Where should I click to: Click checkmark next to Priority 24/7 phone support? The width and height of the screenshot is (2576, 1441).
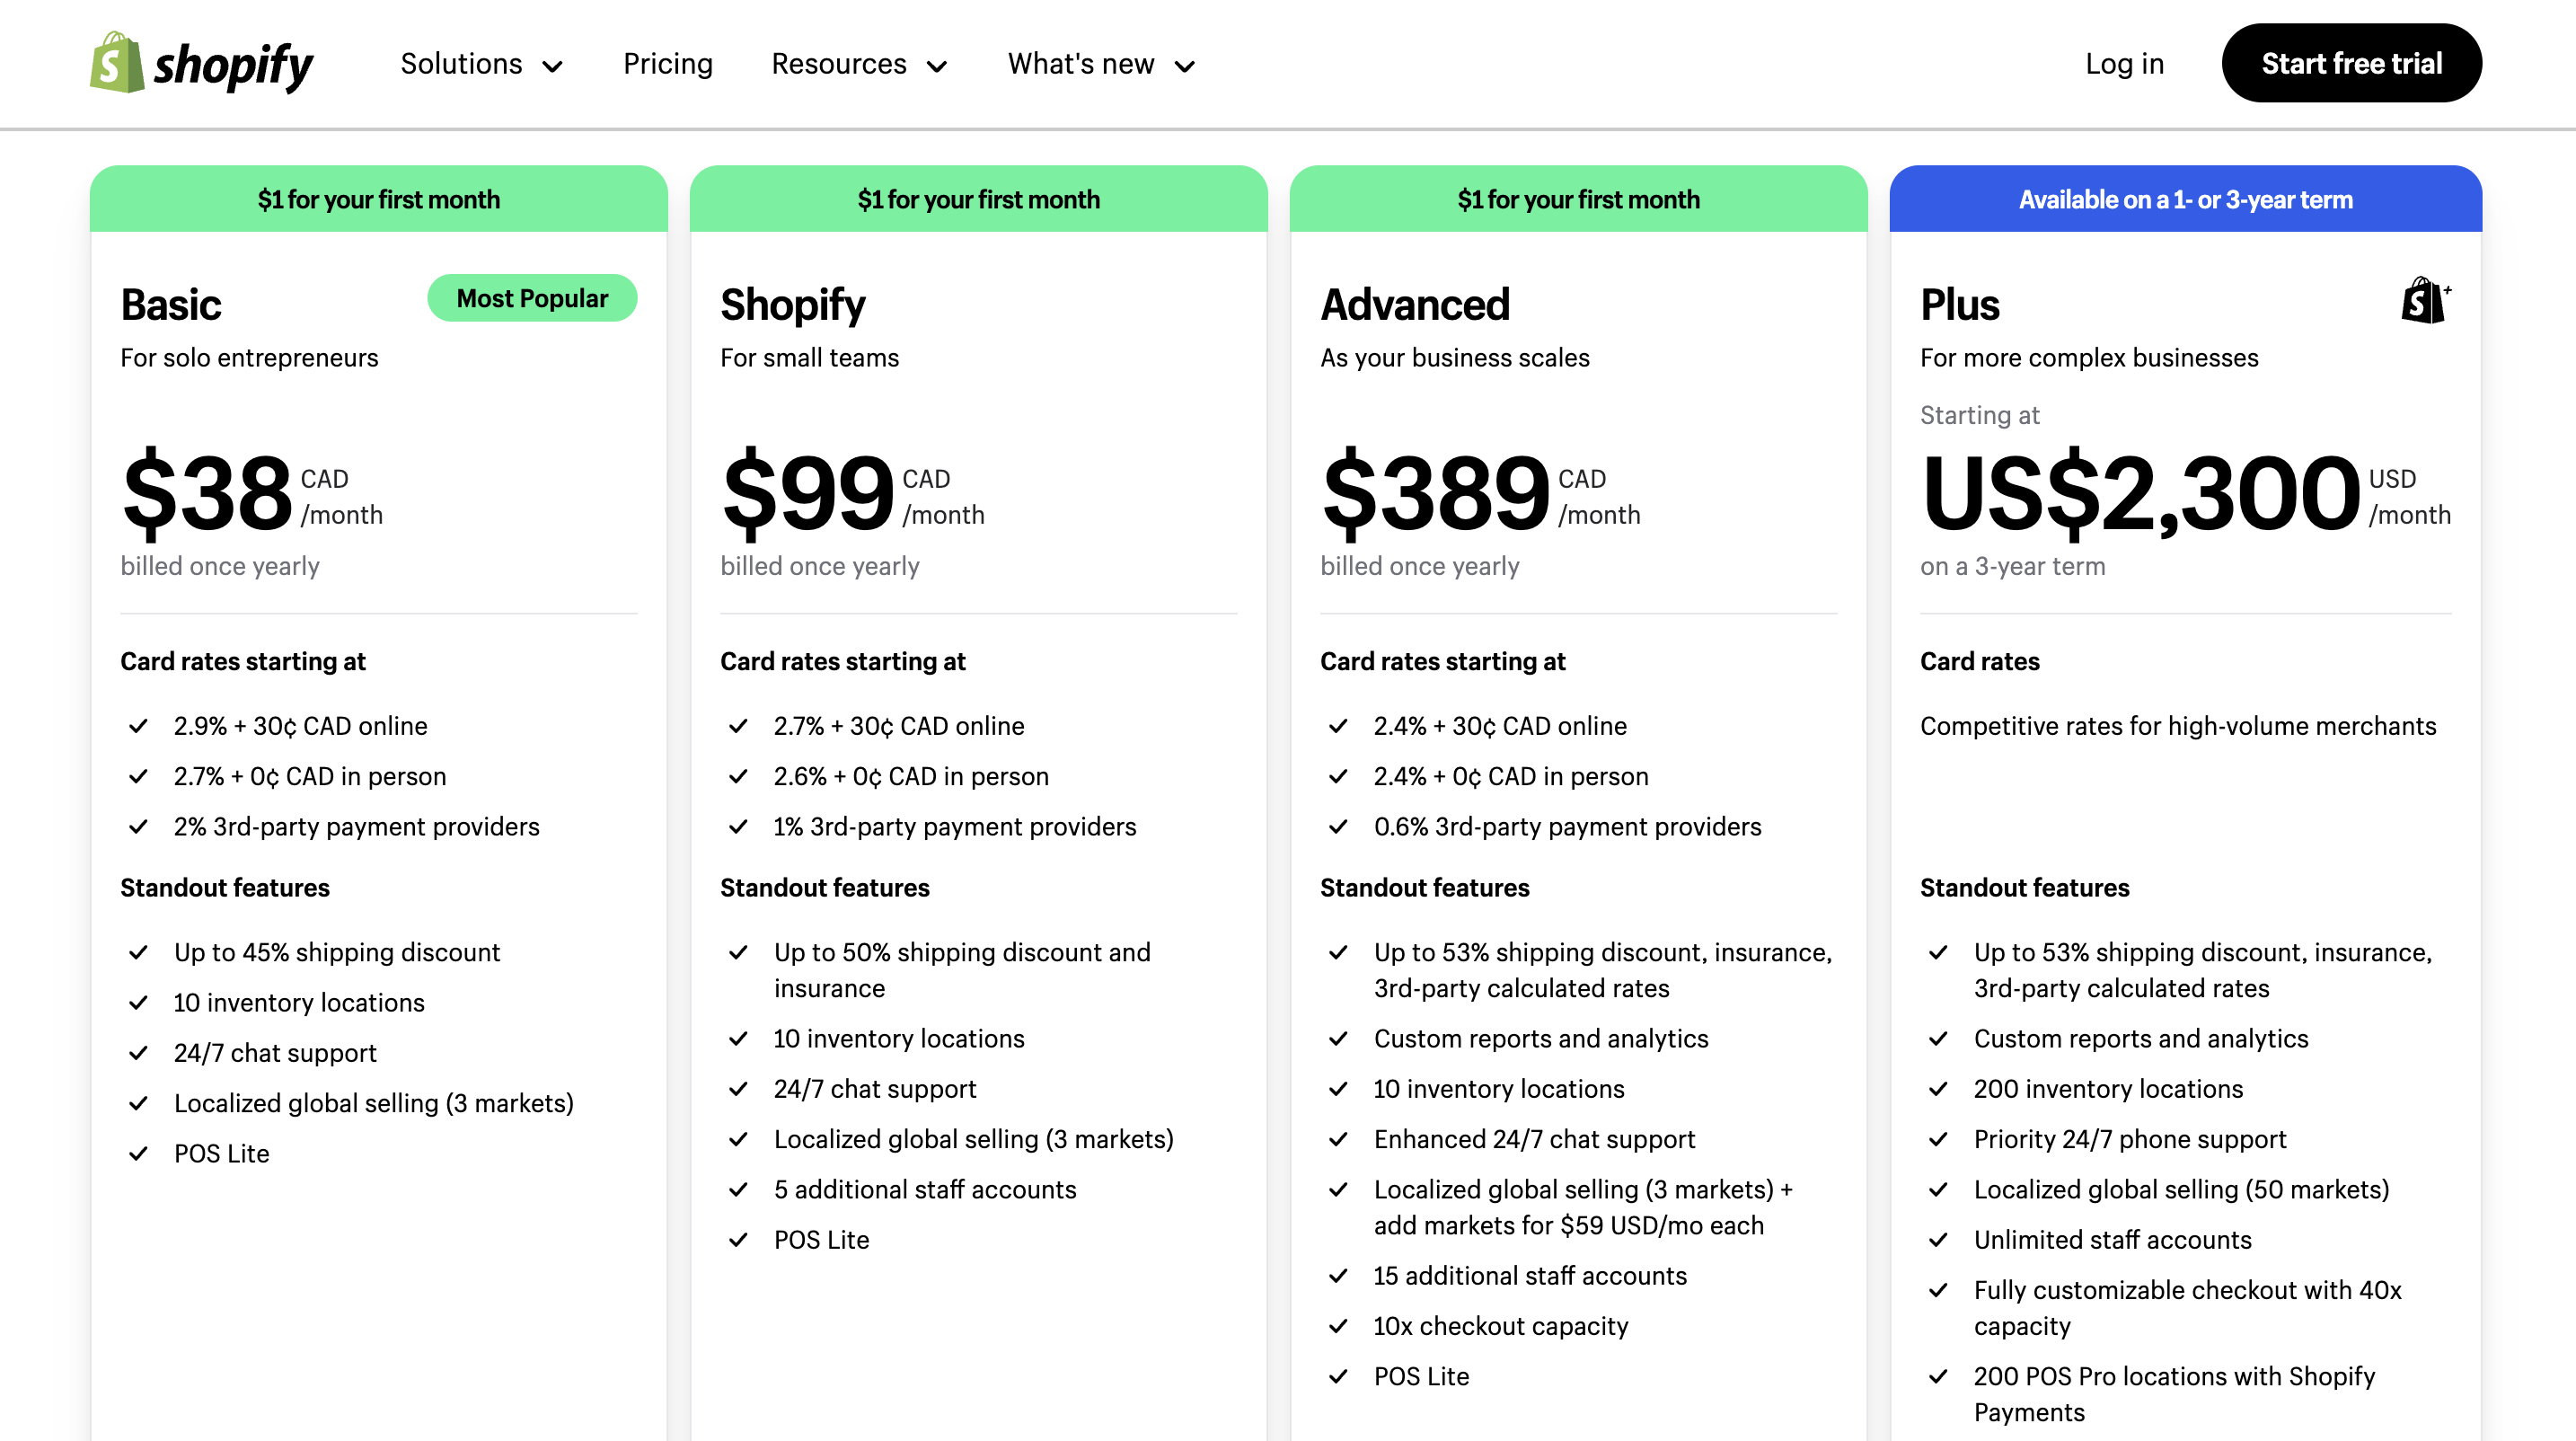1939,1140
